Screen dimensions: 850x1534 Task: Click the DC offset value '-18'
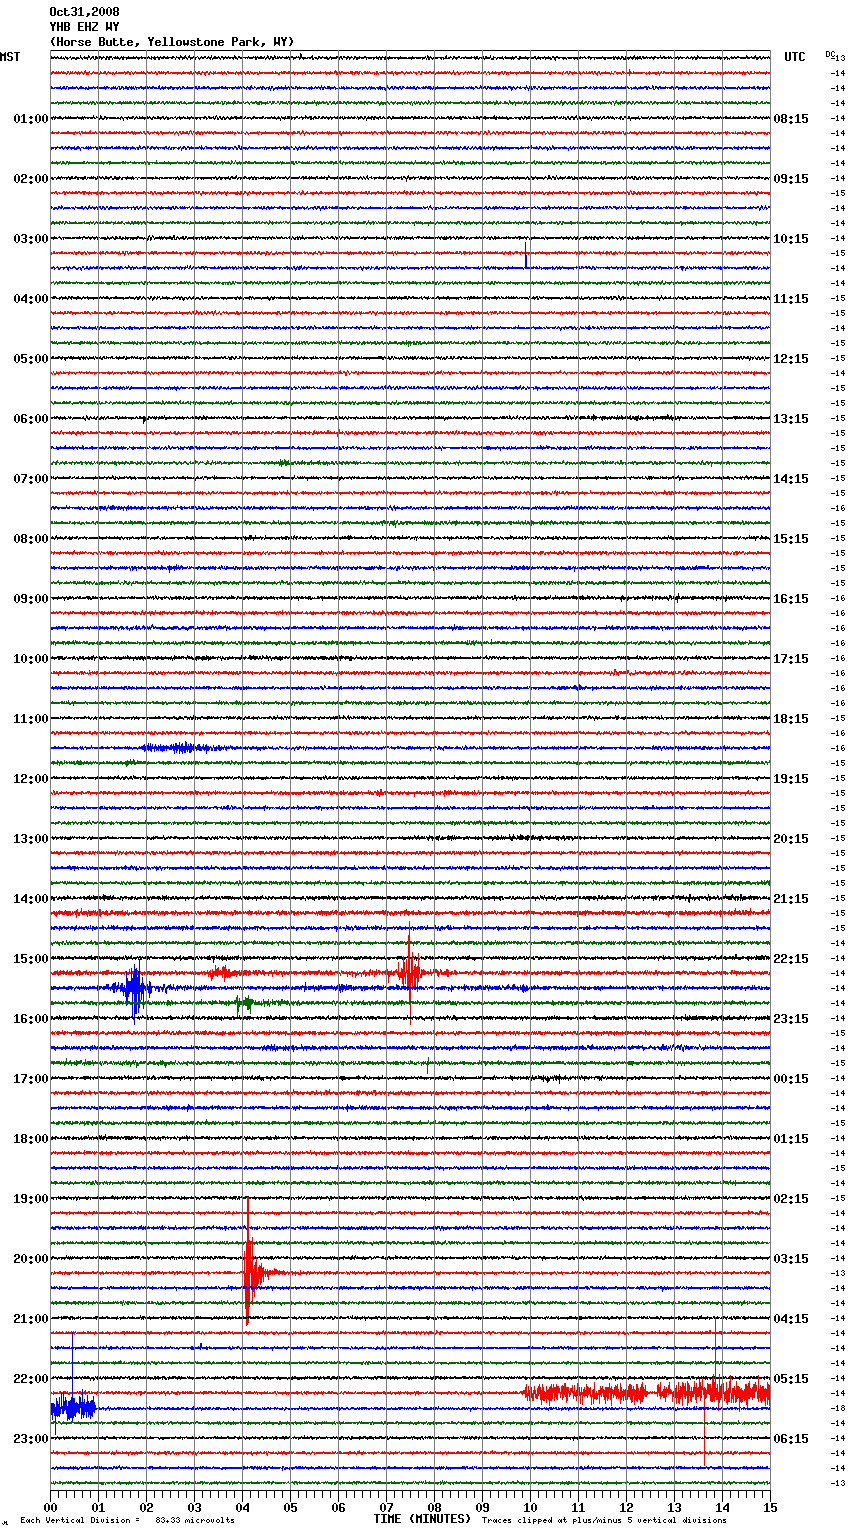[838, 1408]
